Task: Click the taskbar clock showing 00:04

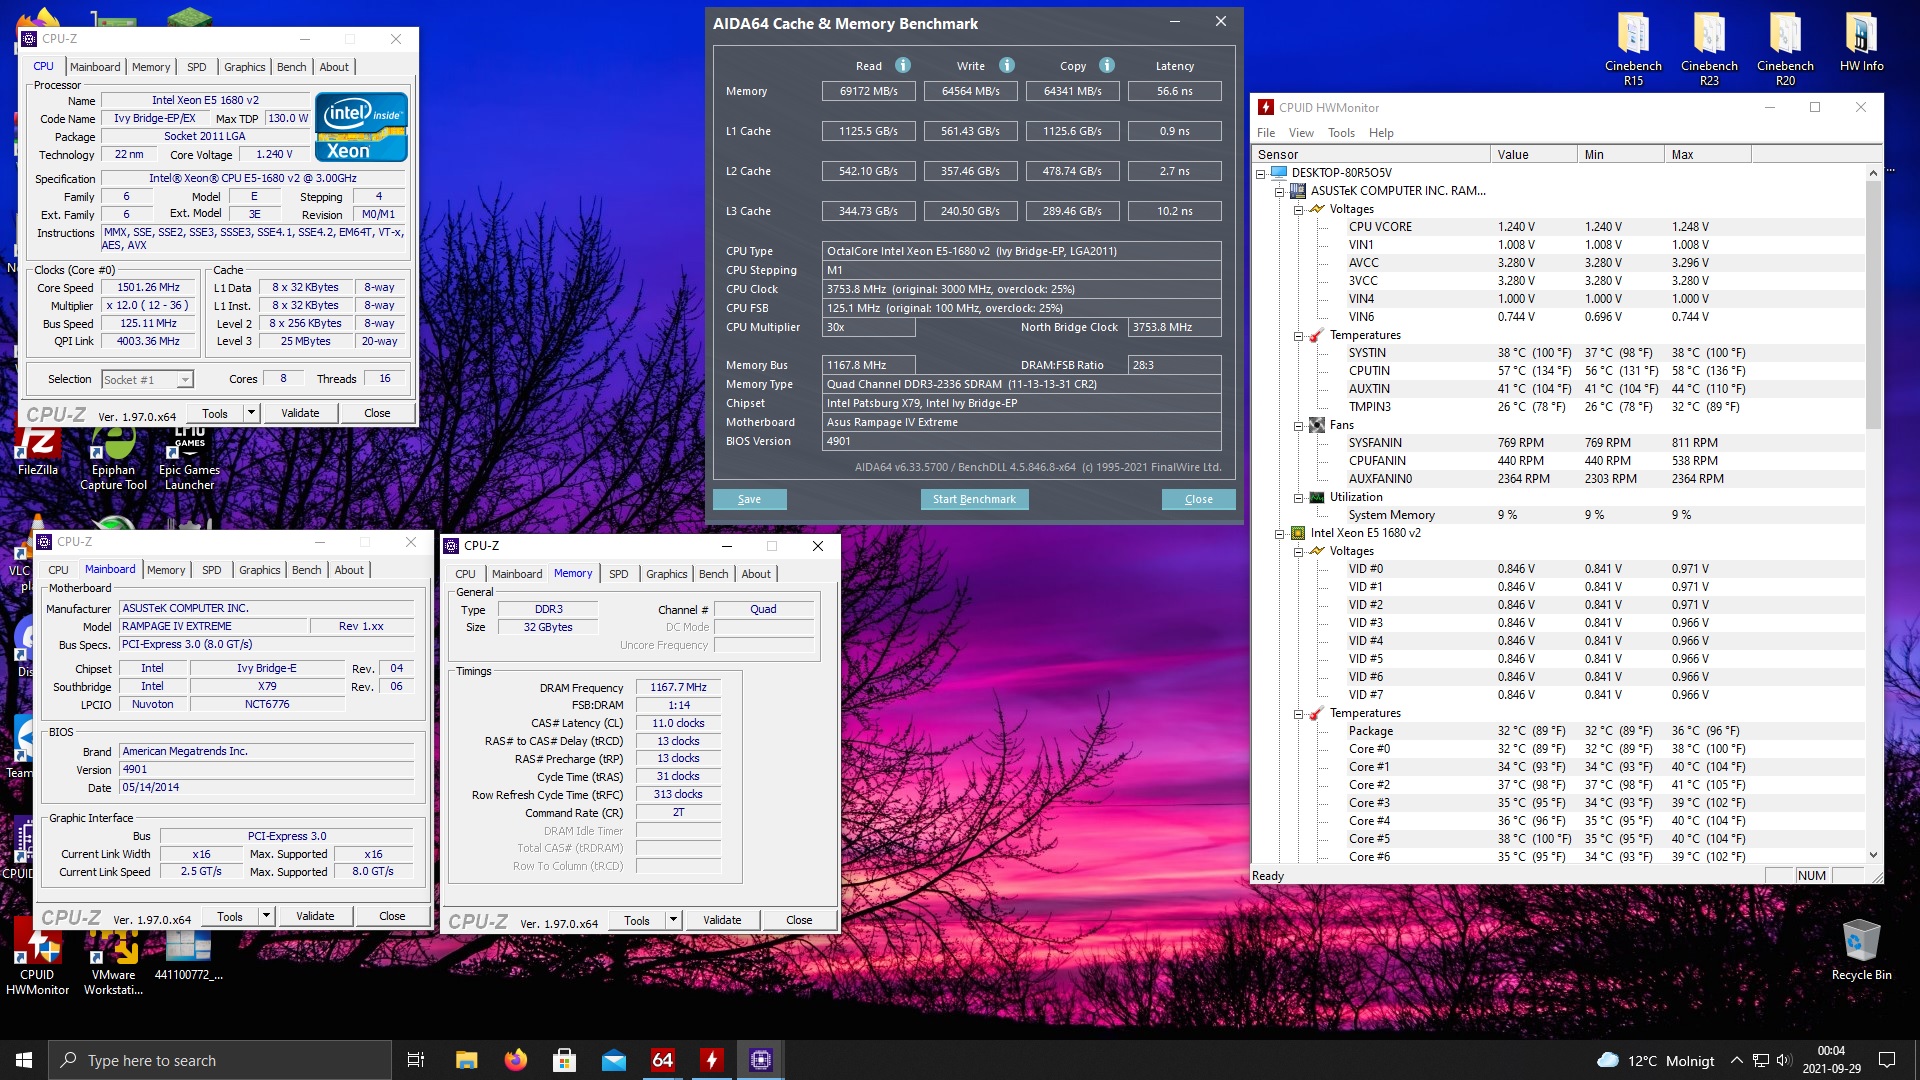Action: (x=1831, y=1060)
